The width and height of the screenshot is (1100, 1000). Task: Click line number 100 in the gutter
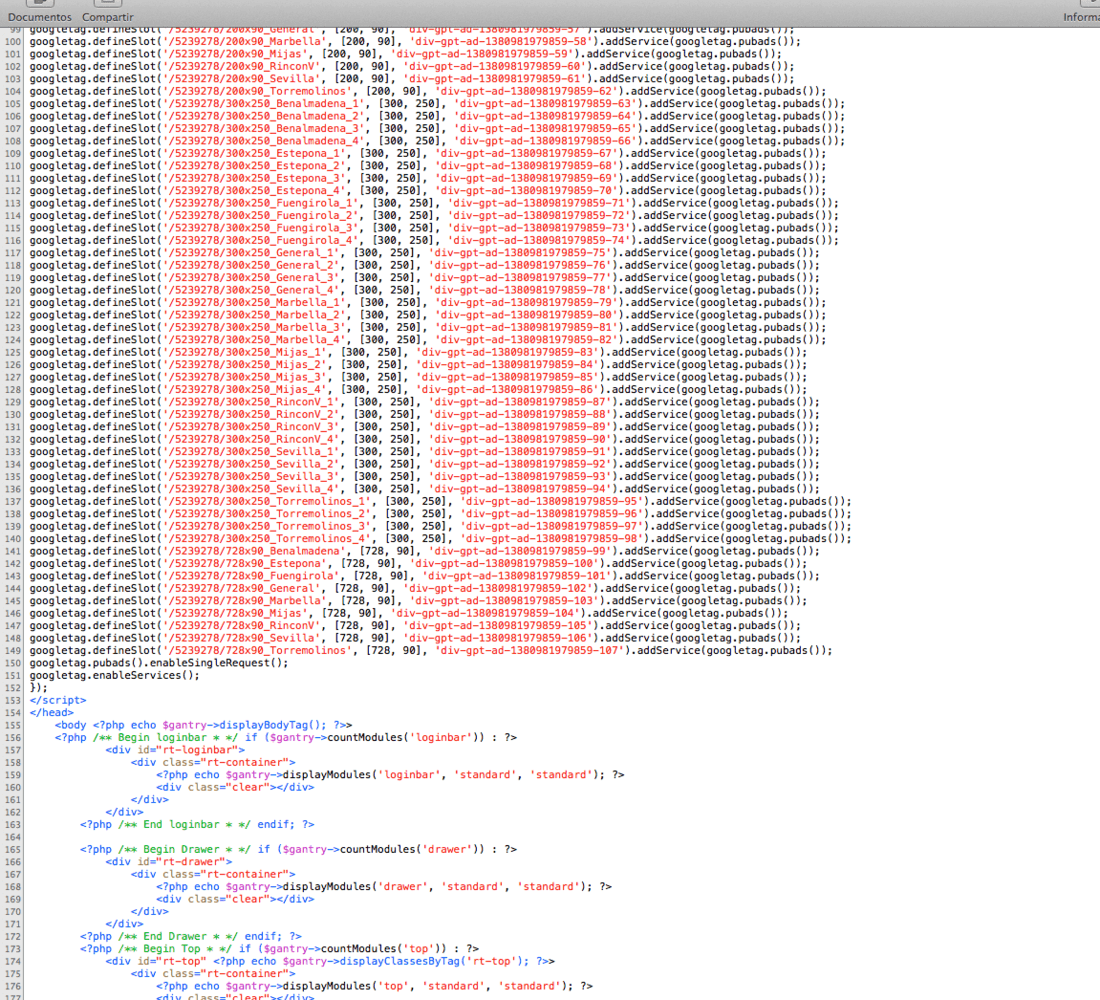point(13,41)
